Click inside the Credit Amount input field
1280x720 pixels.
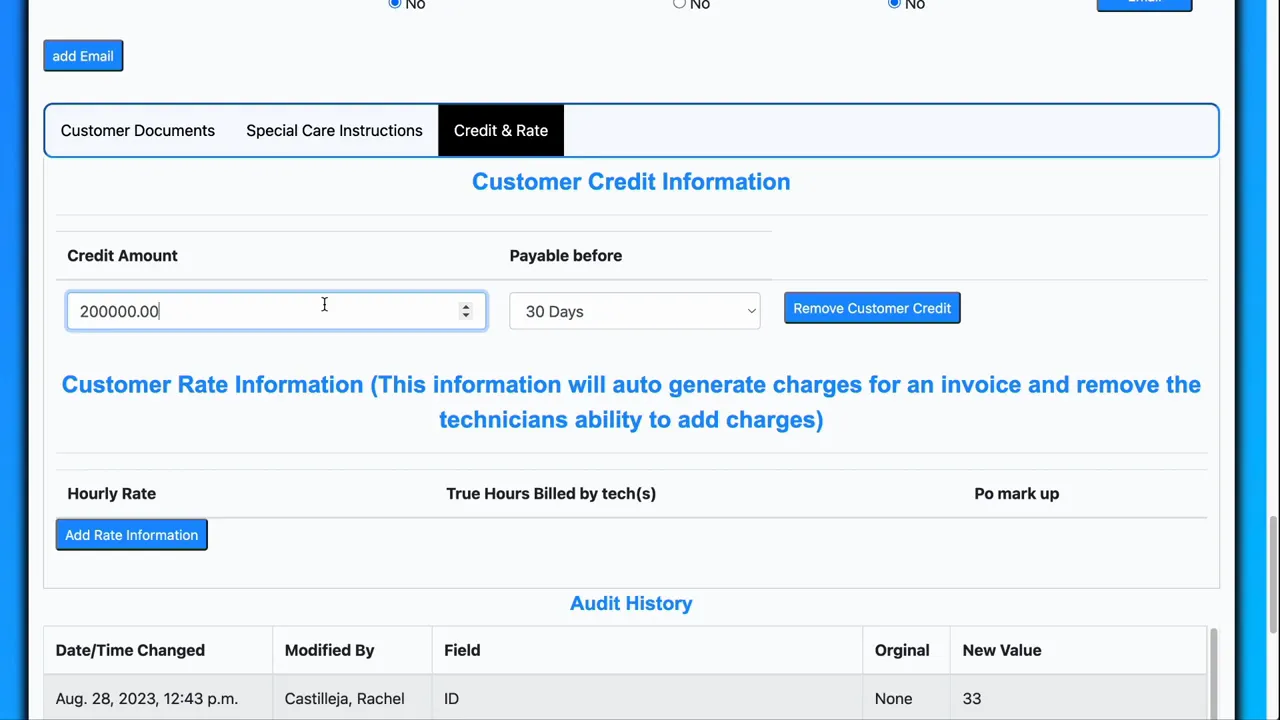[x=250, y=311]
